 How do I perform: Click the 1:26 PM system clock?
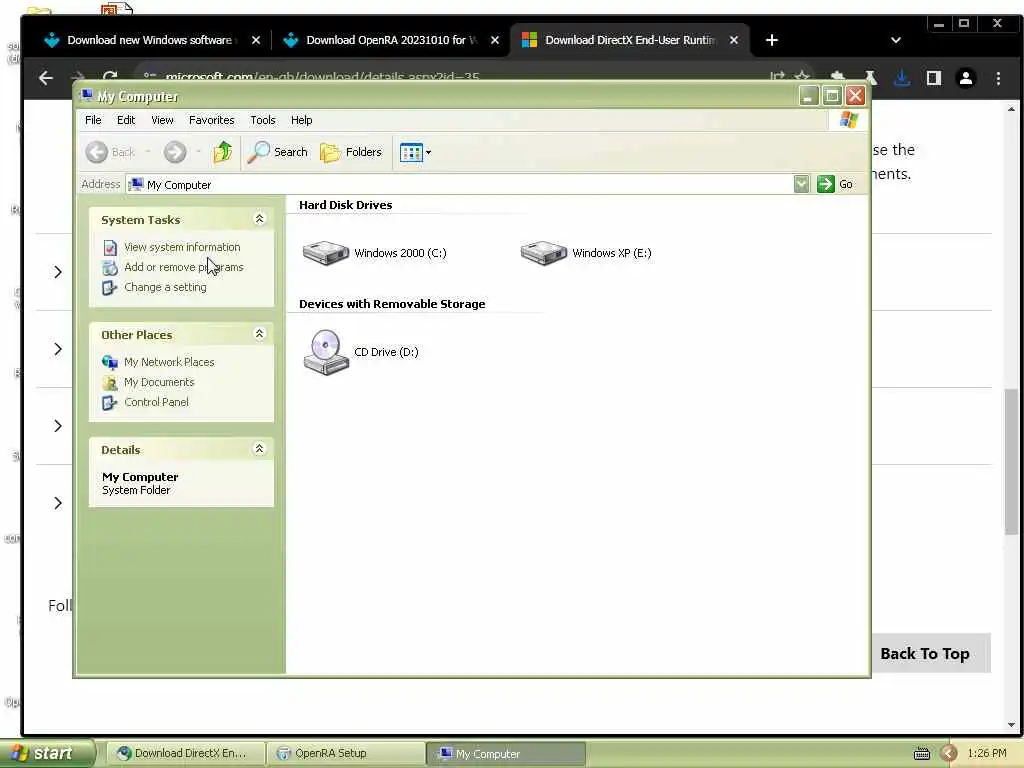tap(987, 753)
